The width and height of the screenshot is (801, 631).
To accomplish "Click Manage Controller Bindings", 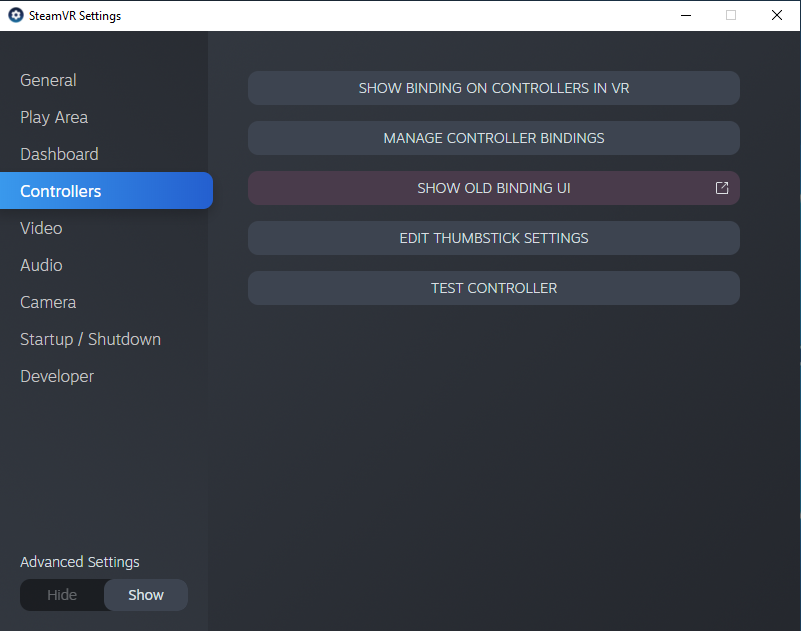I will click(493, 138).
